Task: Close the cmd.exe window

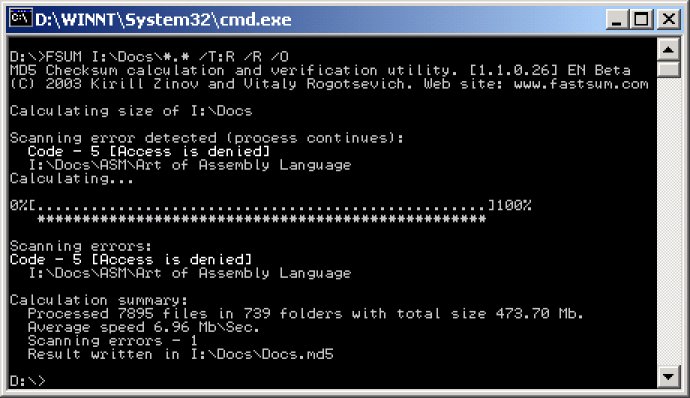Action: click(x=668, y=19)
